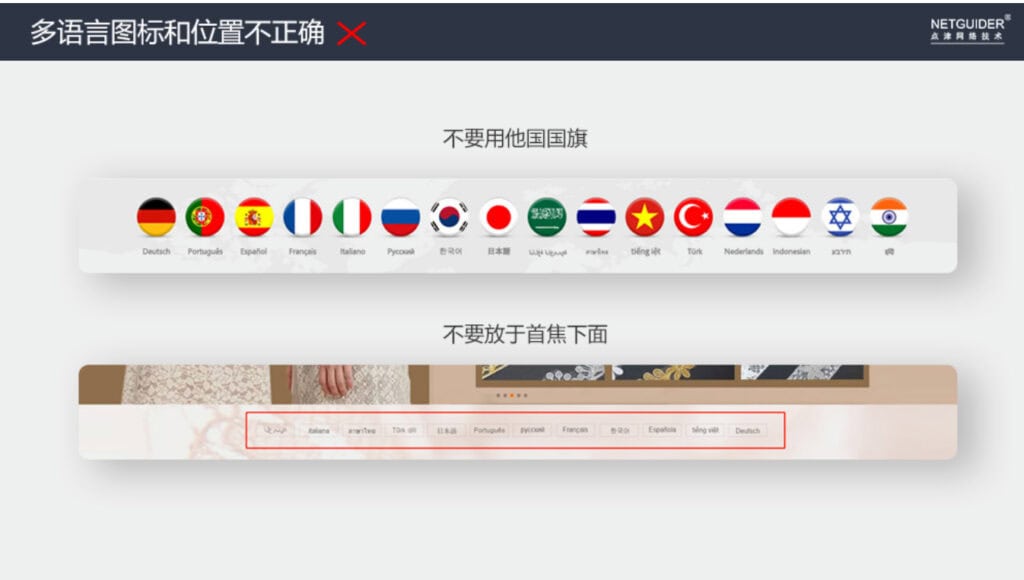
Task: Click the Deutsch button in lower language bar
Action: click(748, 430)
